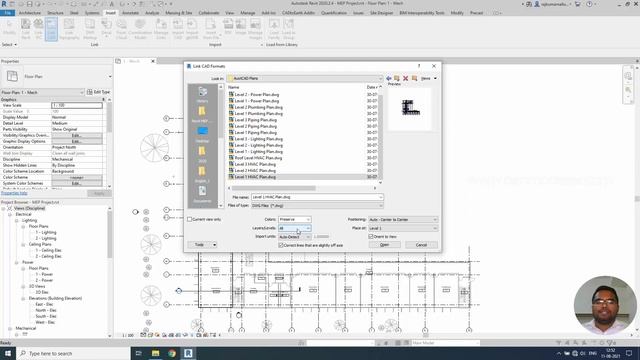Click the DWF Markup ribbon icon
The image size is (640, 360).
(90, 29)
